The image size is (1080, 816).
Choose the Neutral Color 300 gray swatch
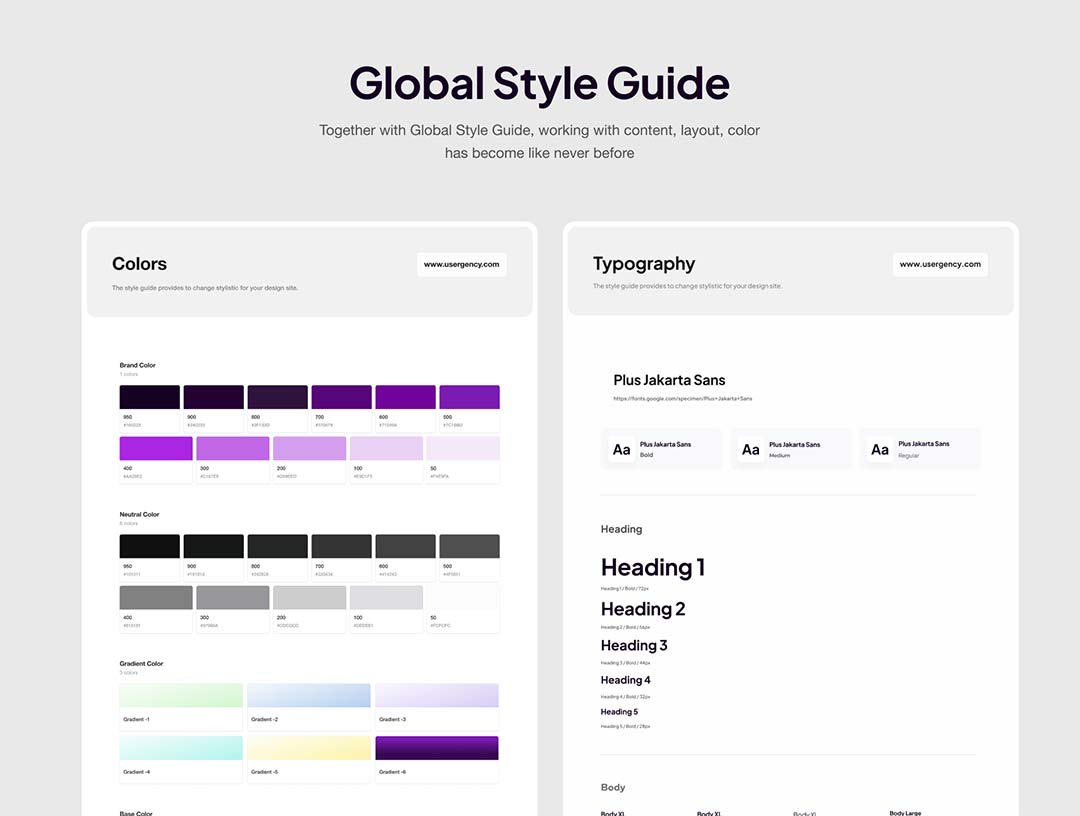tap(233, 597)
